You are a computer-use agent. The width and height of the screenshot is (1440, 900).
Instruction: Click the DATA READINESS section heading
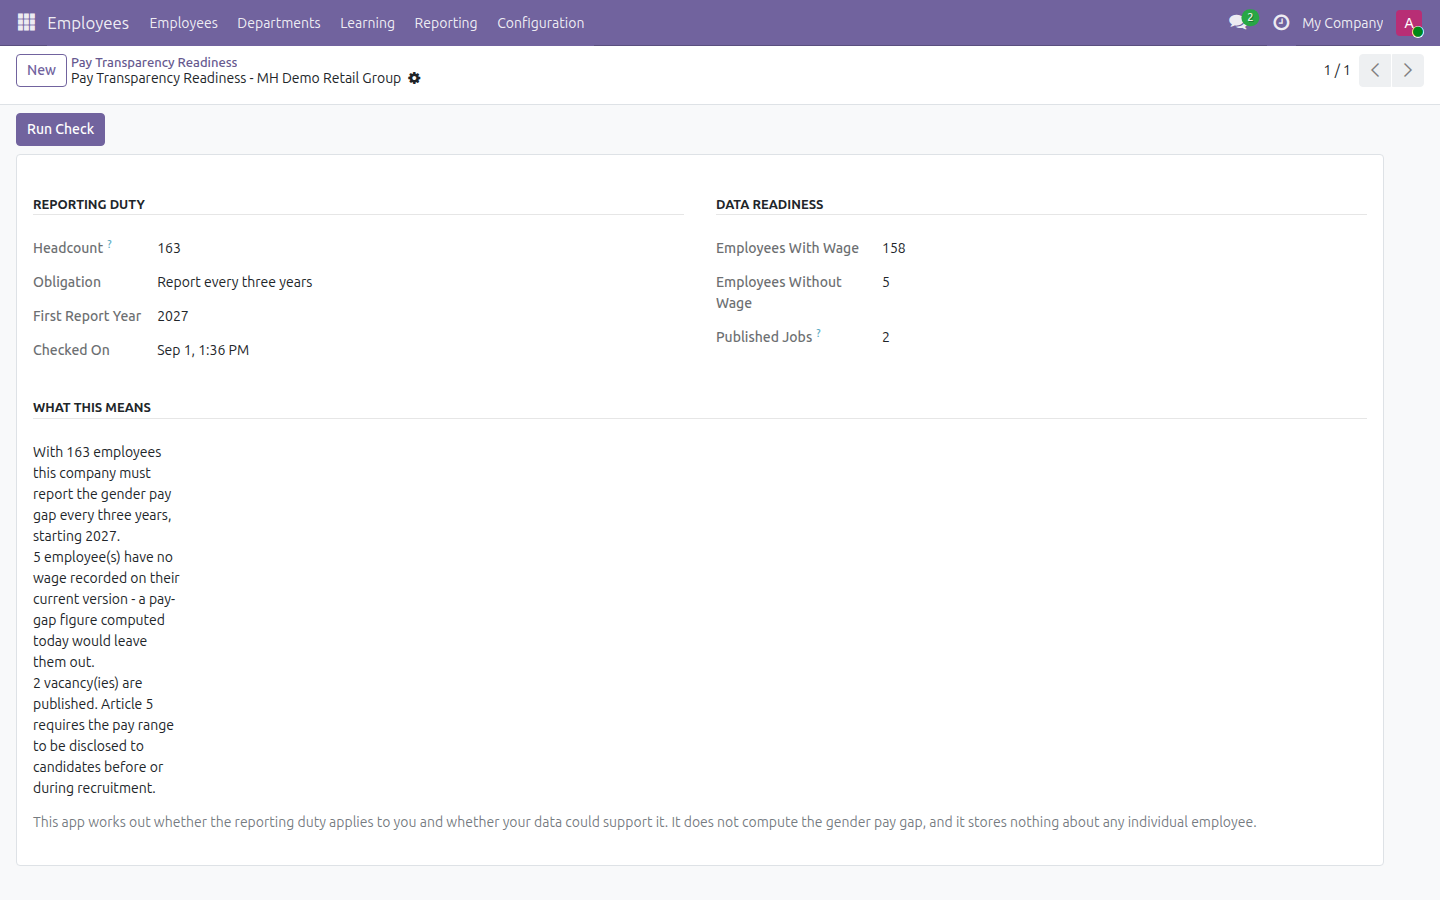770,204
